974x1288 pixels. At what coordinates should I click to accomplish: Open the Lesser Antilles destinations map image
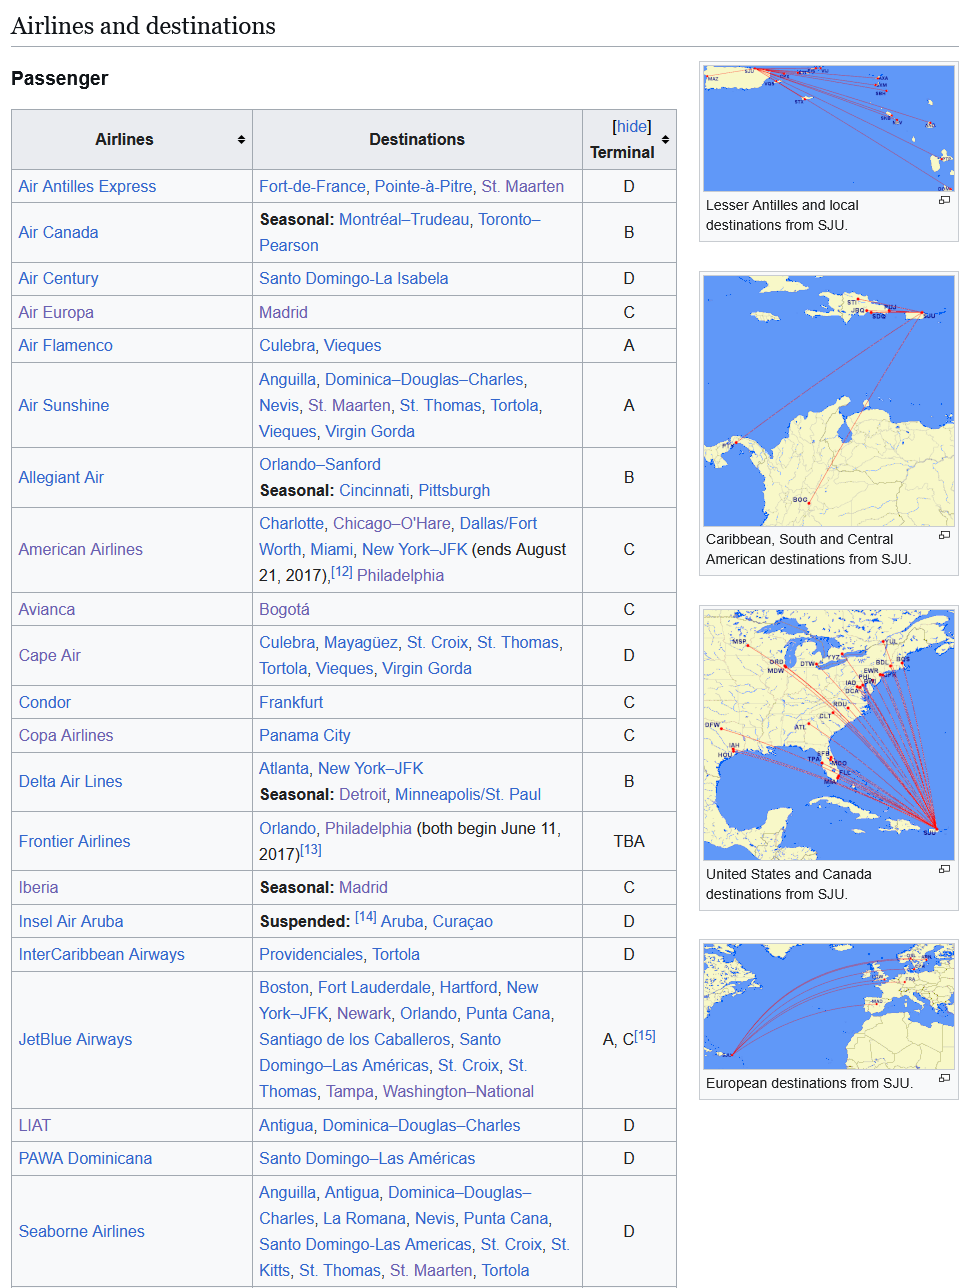pyautogui.click(x=828, y=128)
